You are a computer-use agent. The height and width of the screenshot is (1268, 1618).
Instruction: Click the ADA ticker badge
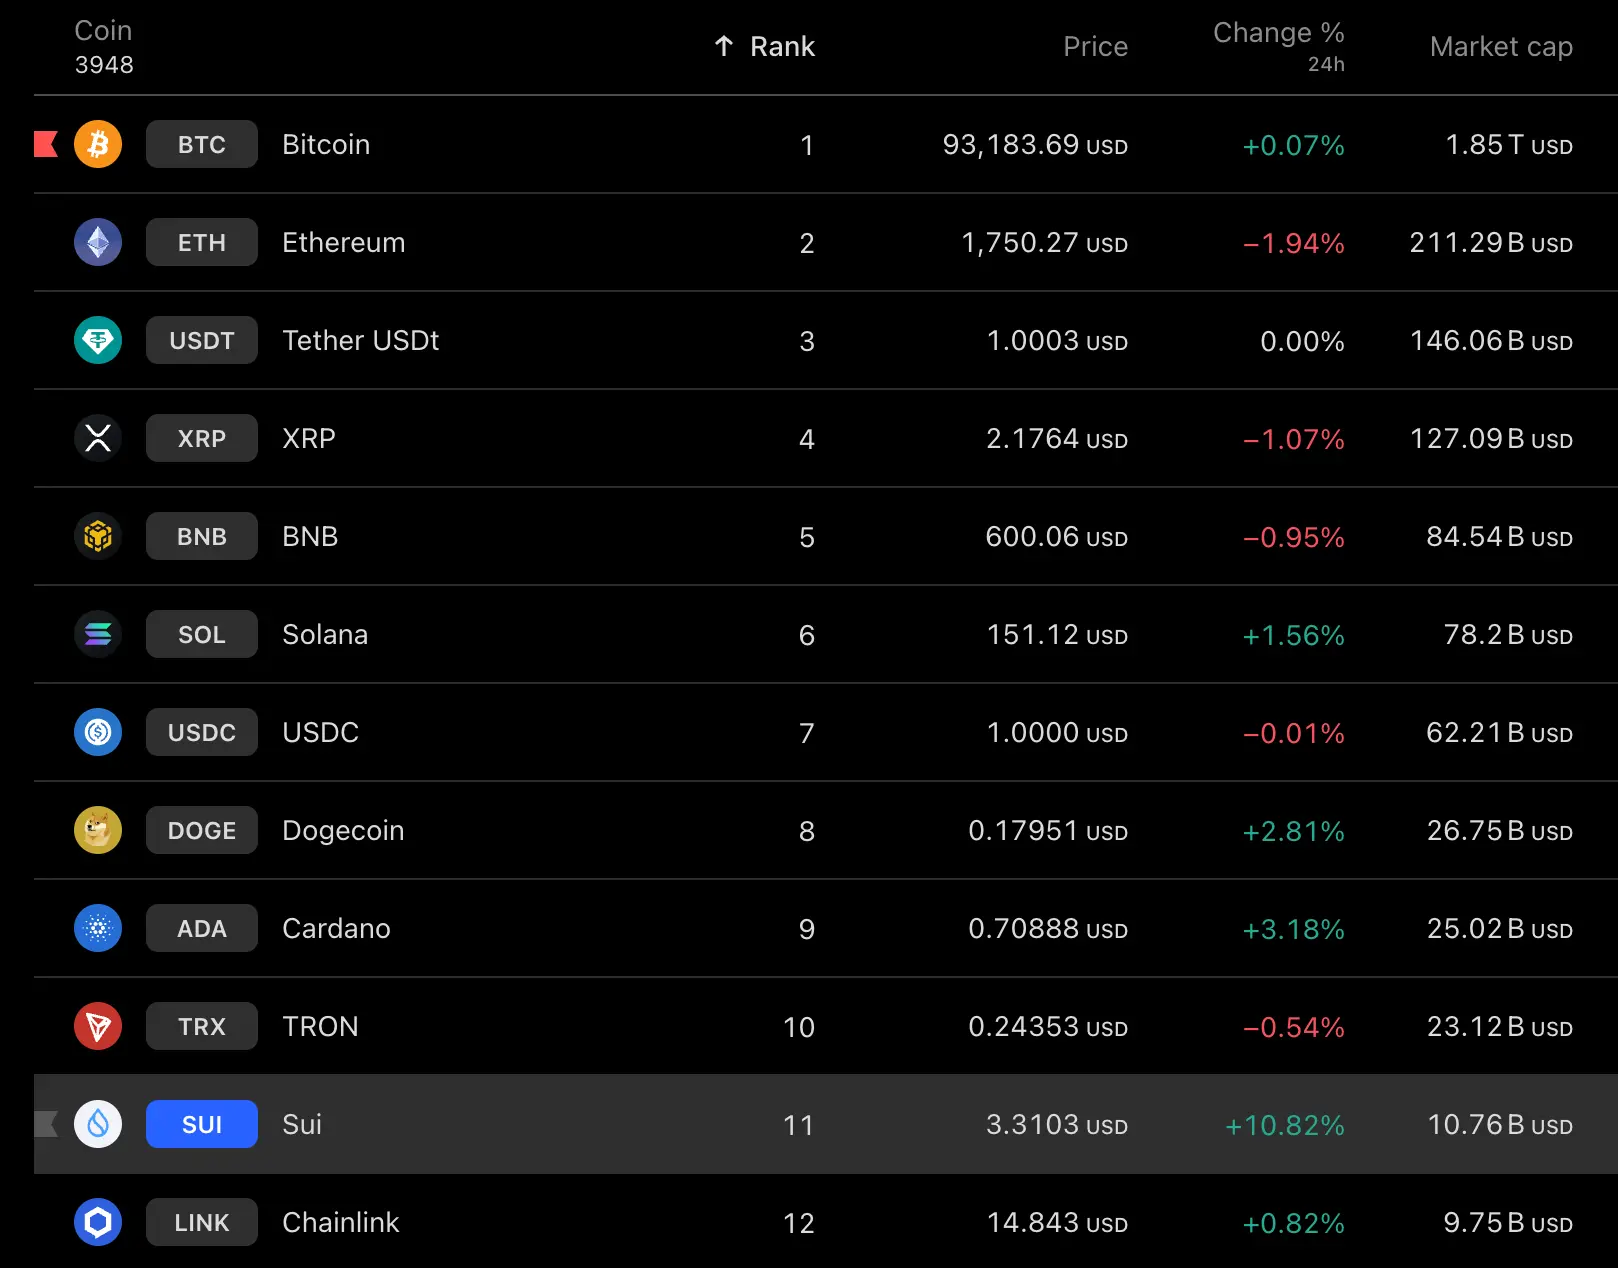coord(202,928)
